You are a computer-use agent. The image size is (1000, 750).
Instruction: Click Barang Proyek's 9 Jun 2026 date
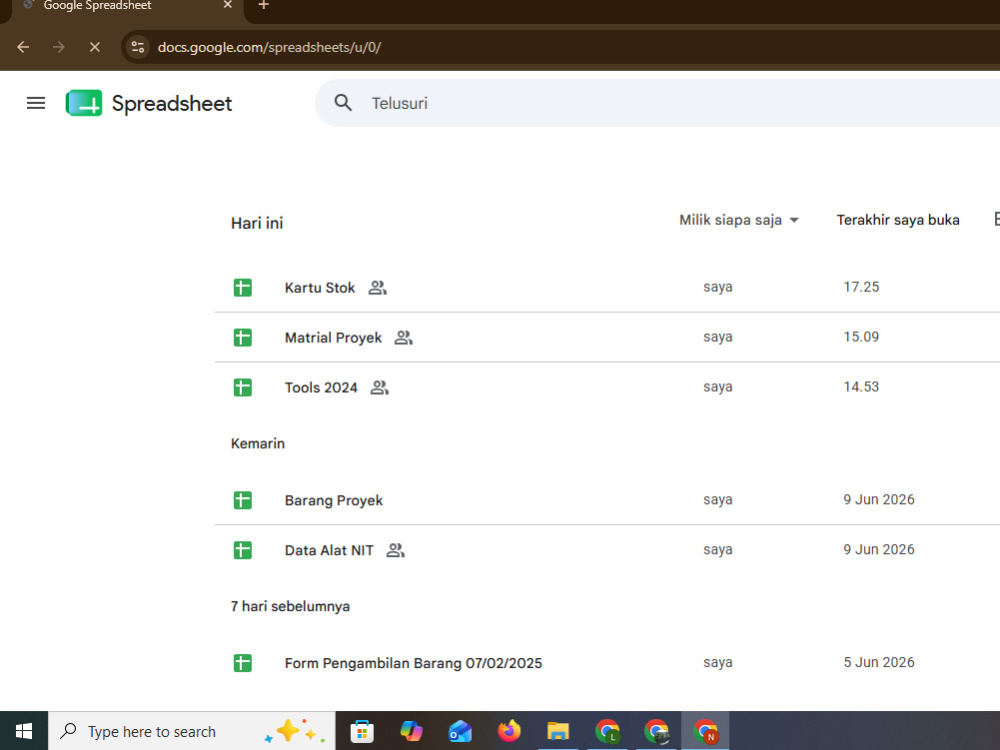click(x=879, y=499)
